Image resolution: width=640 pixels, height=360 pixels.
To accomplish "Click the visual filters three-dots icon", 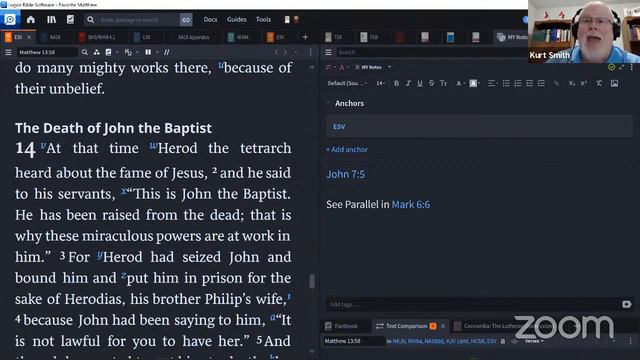I will (96, 52).
